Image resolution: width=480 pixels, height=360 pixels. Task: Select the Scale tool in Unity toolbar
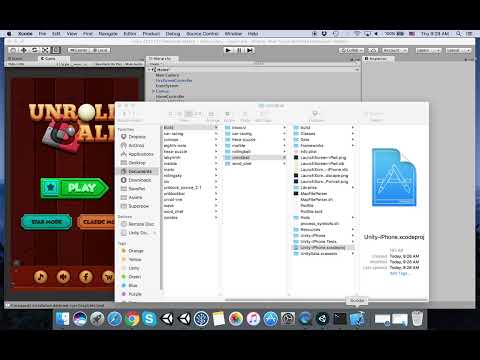[45, 50]
